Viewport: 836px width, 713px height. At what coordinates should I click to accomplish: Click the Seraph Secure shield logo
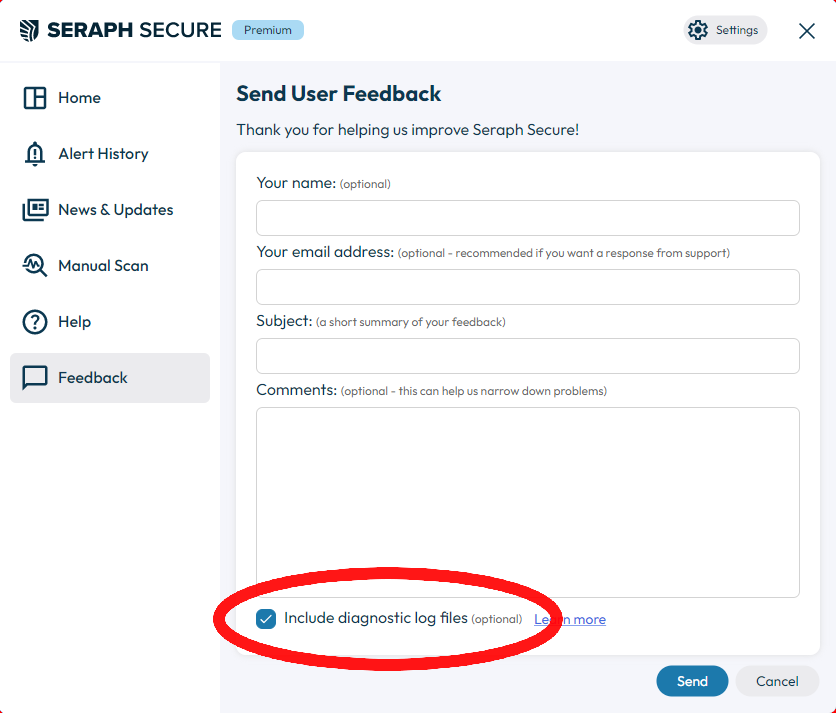30,30
